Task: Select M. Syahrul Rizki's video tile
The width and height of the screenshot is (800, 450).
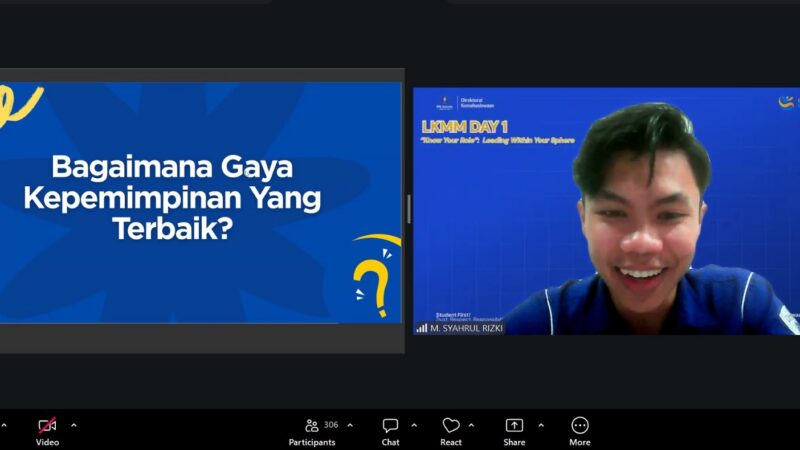Action: tap(607, 211)
